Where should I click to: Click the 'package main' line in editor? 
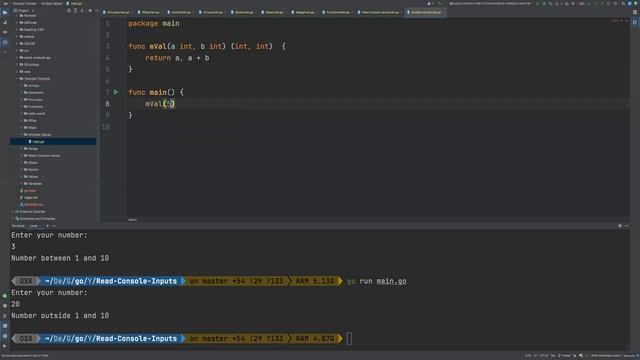154,24
